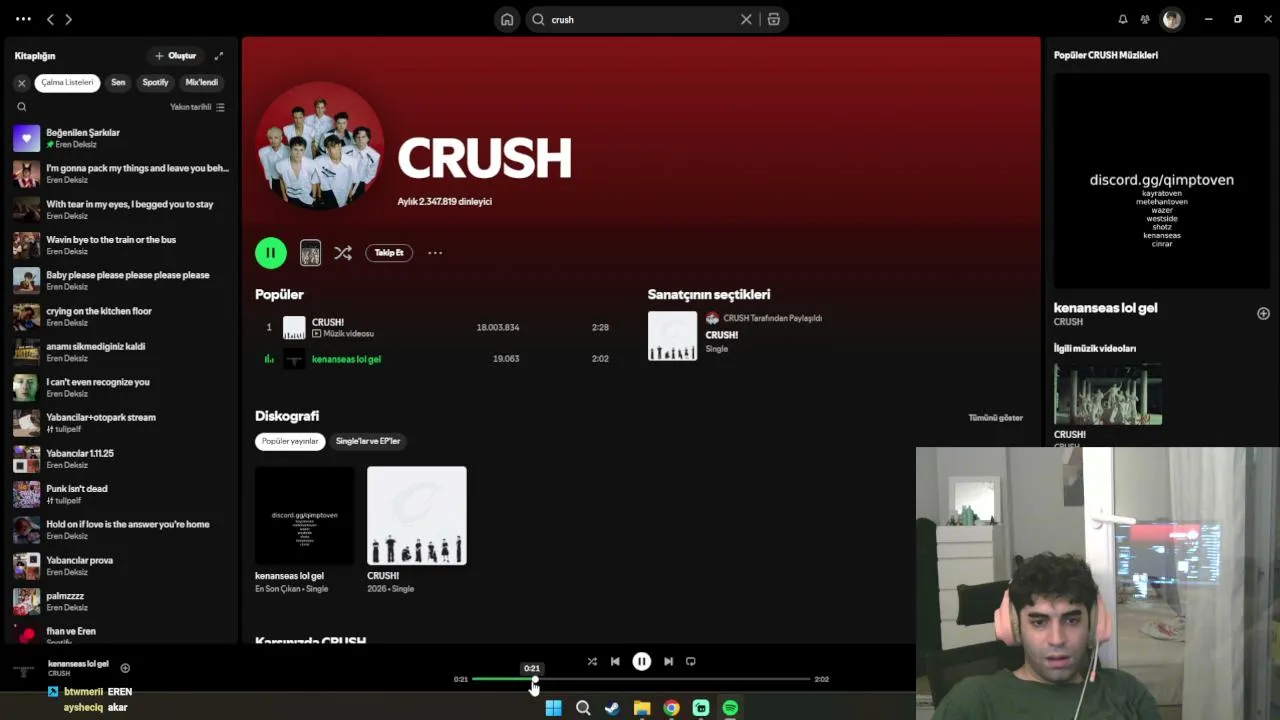Add the song with the right-panel plus icon
Screen dimensions: 1280x720
click(1263, 314)
